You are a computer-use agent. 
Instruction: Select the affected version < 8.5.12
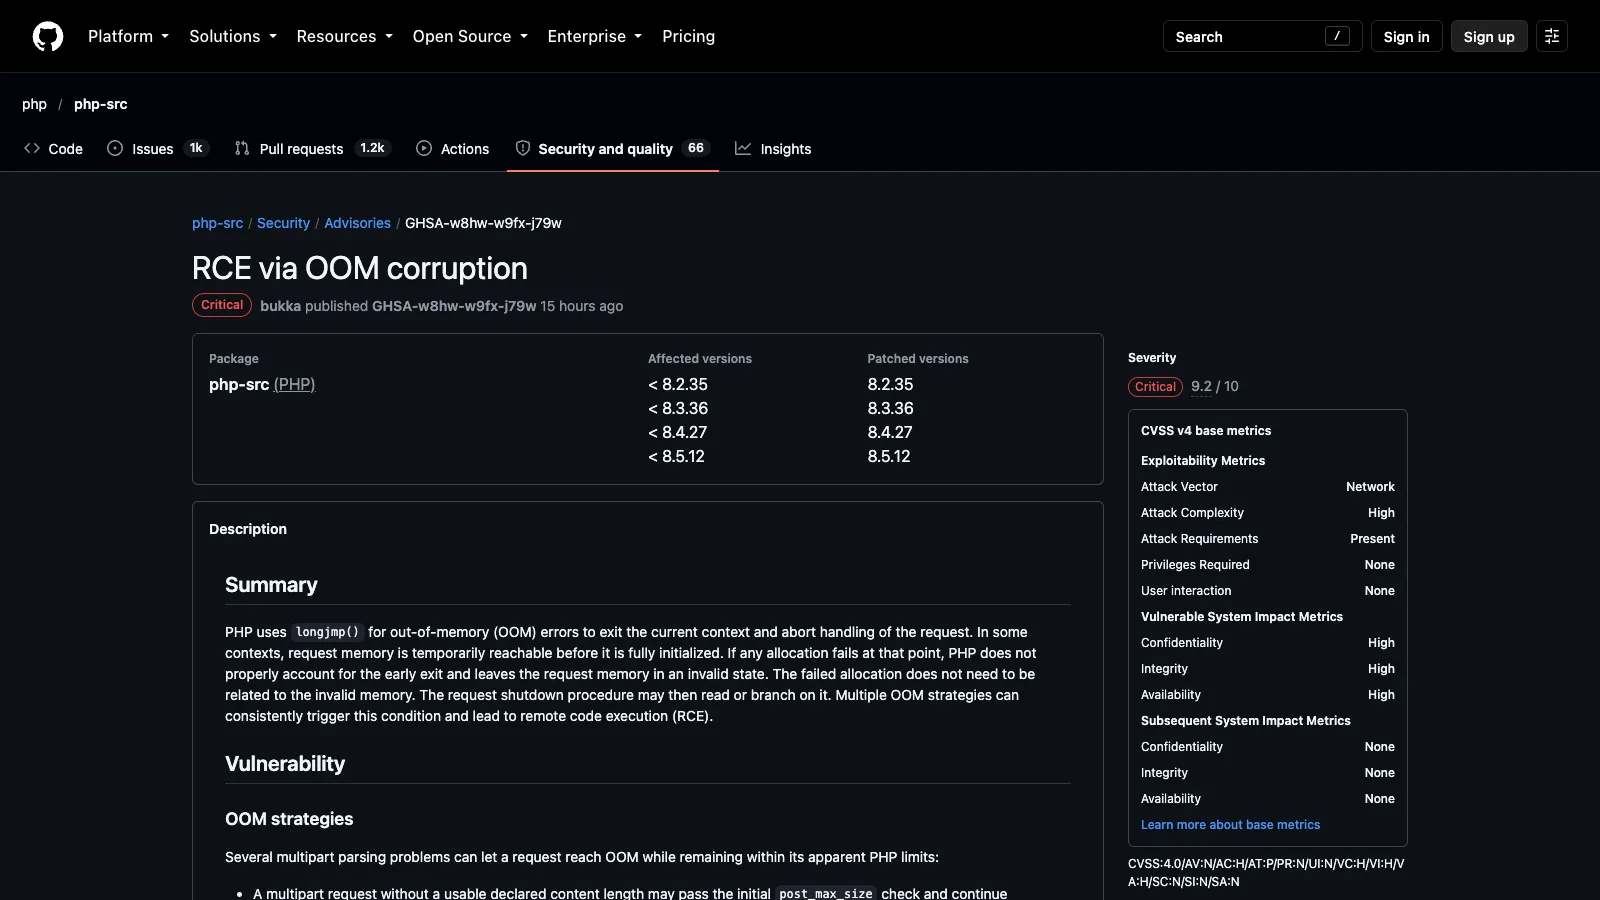pyautogui.click(x=676, y=456)
